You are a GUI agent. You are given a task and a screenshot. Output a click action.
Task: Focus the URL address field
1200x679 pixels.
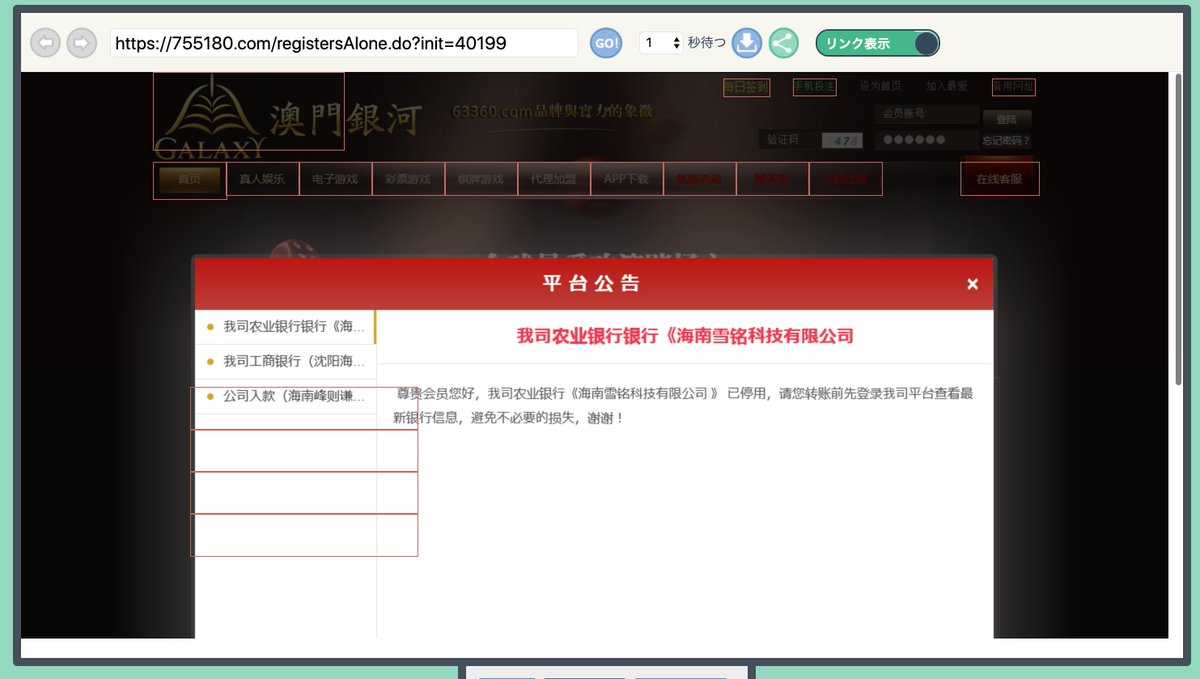click(x=344, y=43)
